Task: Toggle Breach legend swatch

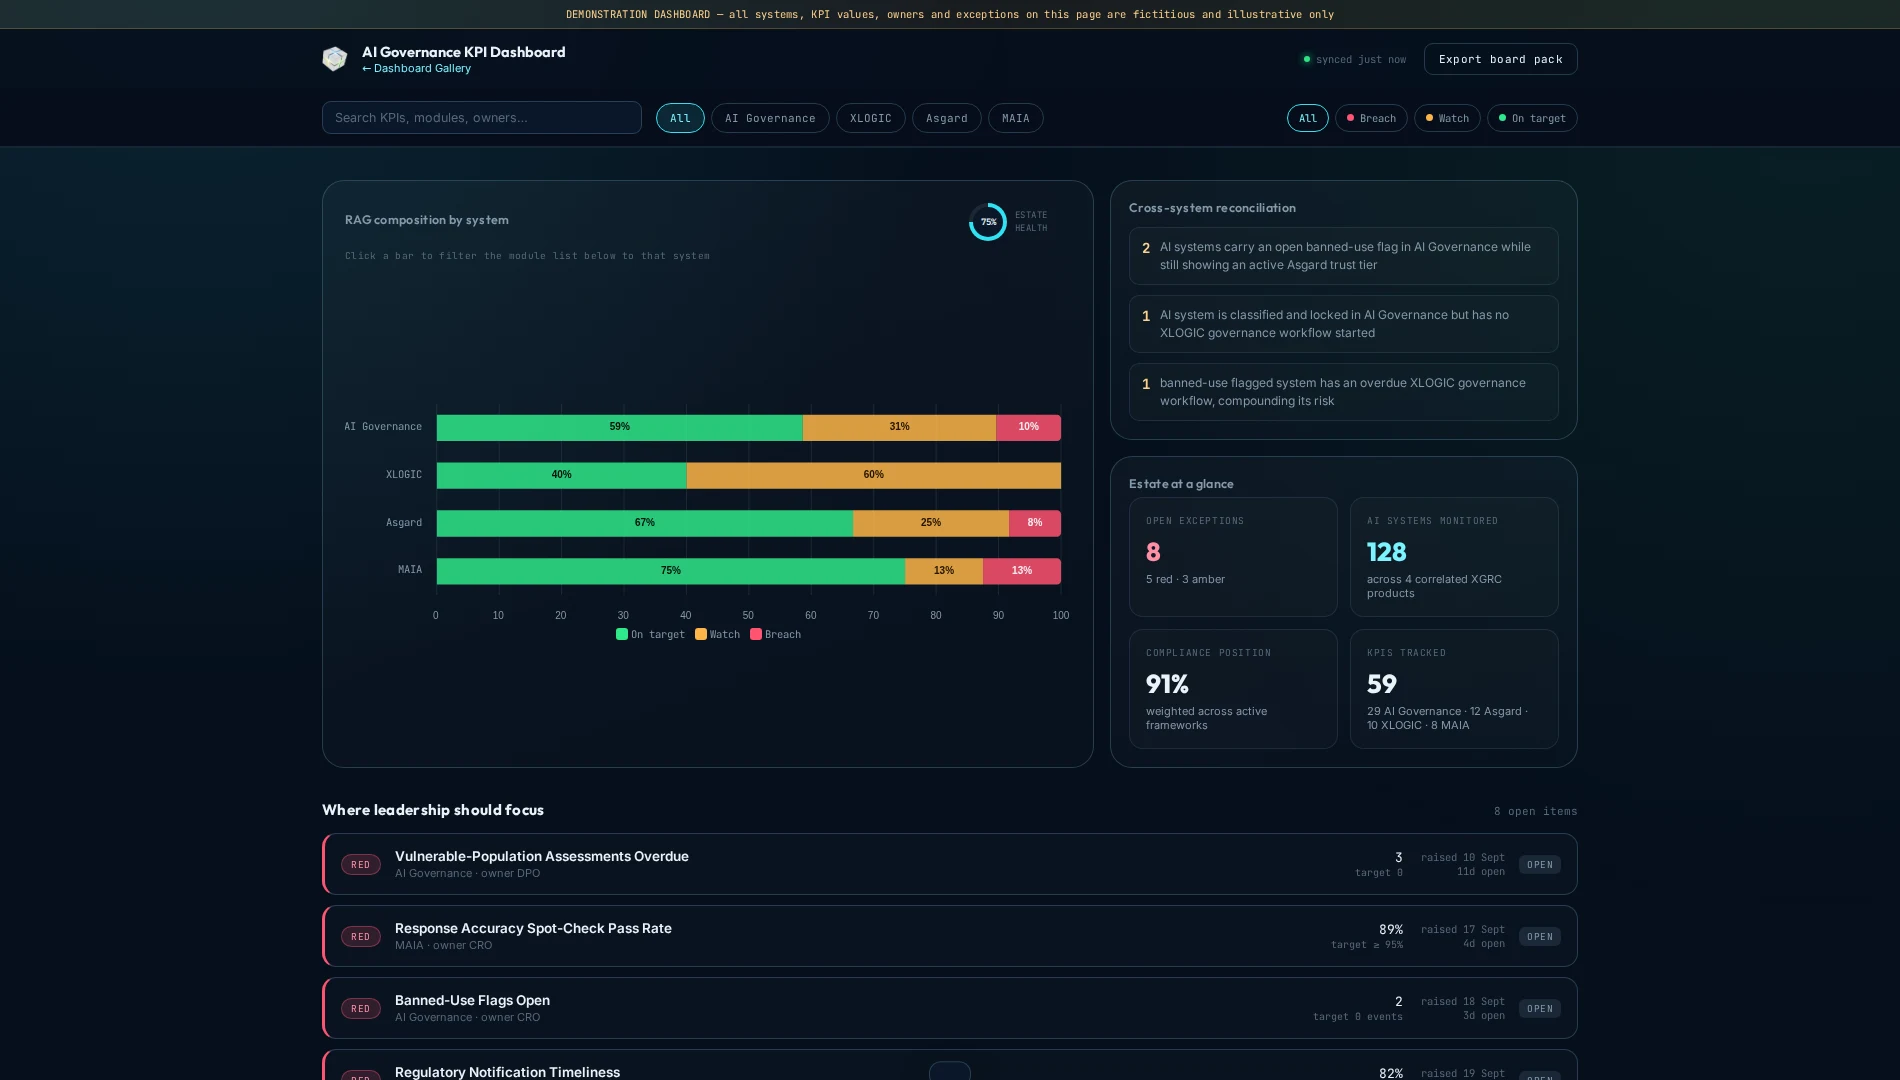Action: coord(756,634)
